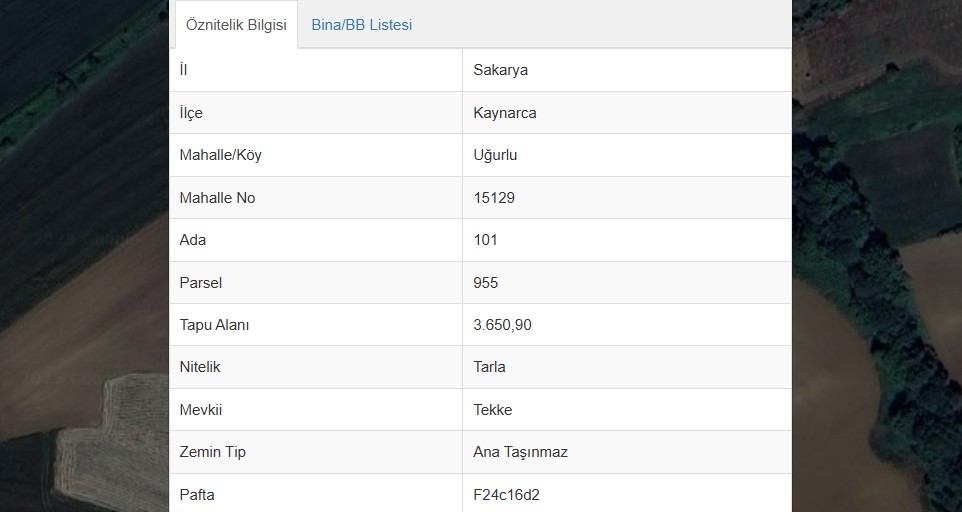This screenshot has height=512, width=962.
Task: Click the Mahalle No value 15129
Action: click(493, 198)
